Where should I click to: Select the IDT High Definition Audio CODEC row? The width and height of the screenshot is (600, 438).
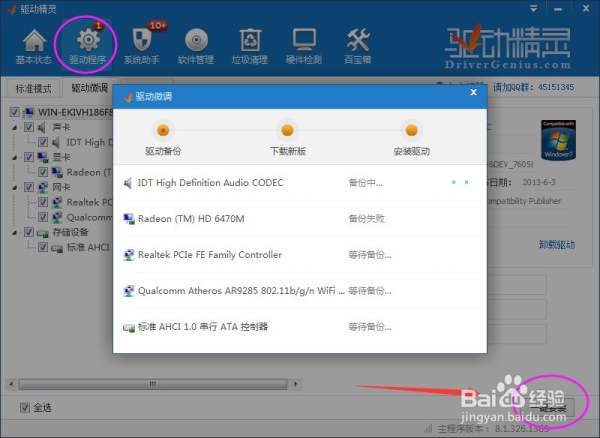300,183
